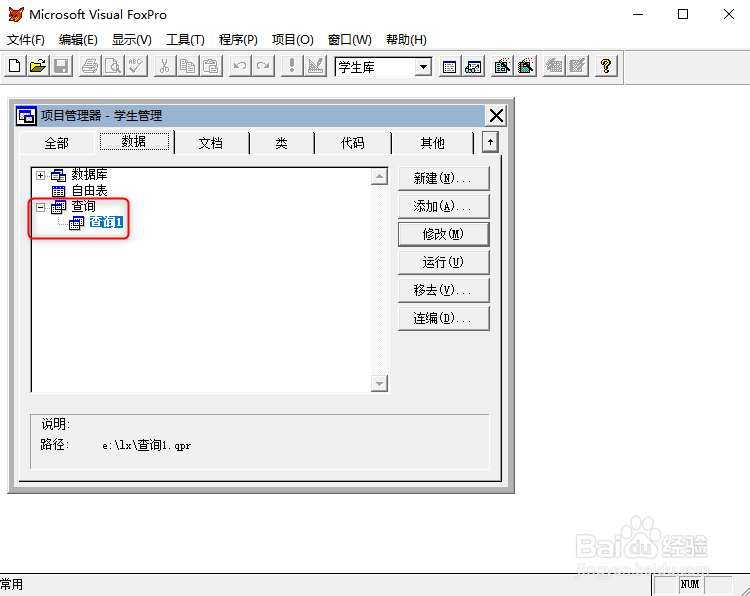This screenshot has height=596, width=750.
Task: Switch to the 全部 tab
Action: [56, 143]
